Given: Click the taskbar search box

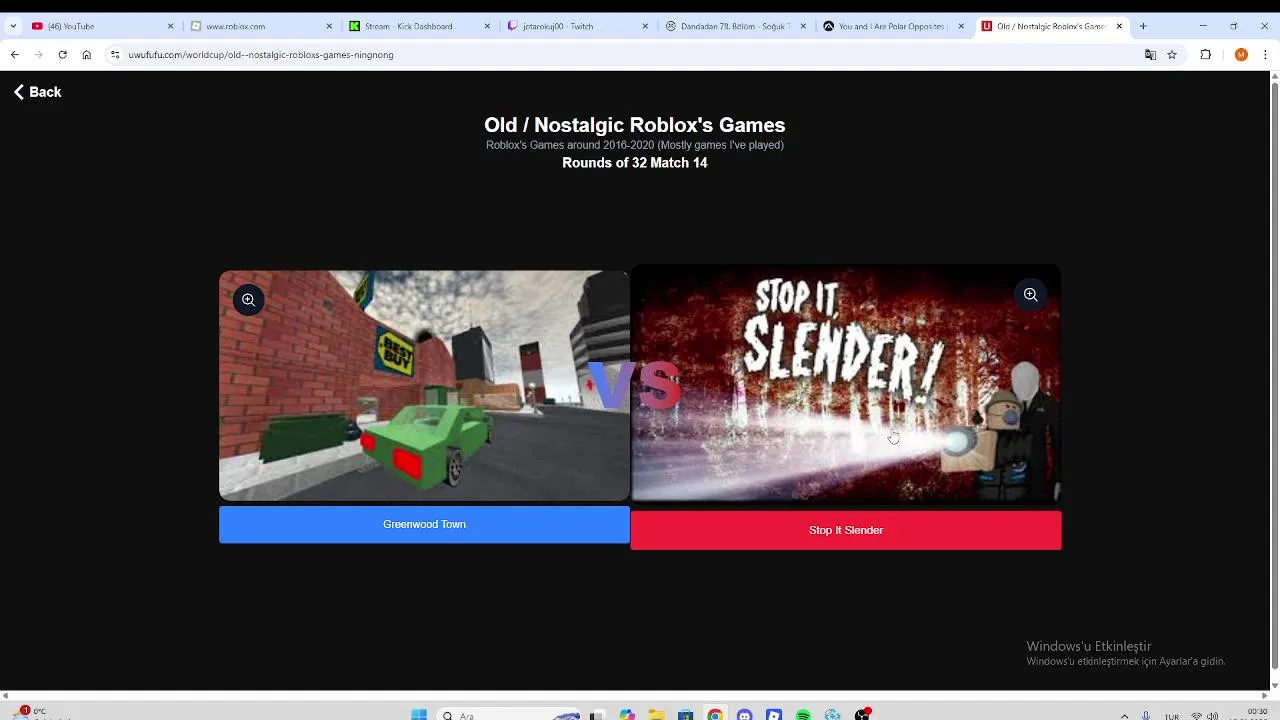Looking at the screenshot, I should [510, 715].
